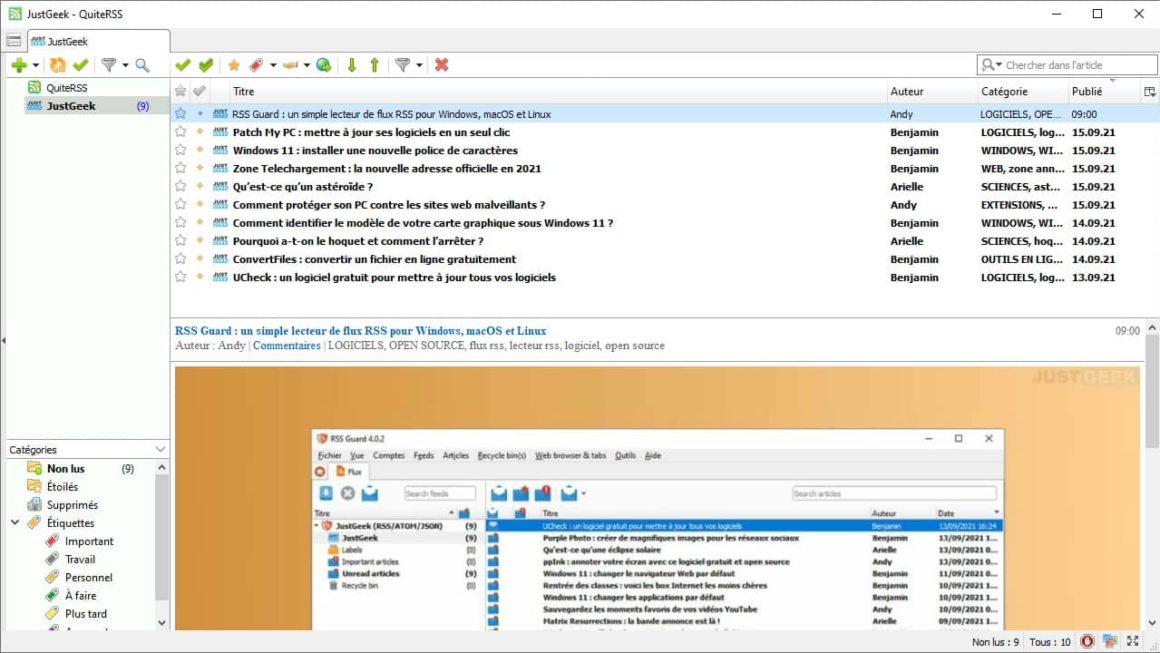Star the Windows 11 police de caractères article
This screenshot has width=1160, height=653.
coord(181,150)
